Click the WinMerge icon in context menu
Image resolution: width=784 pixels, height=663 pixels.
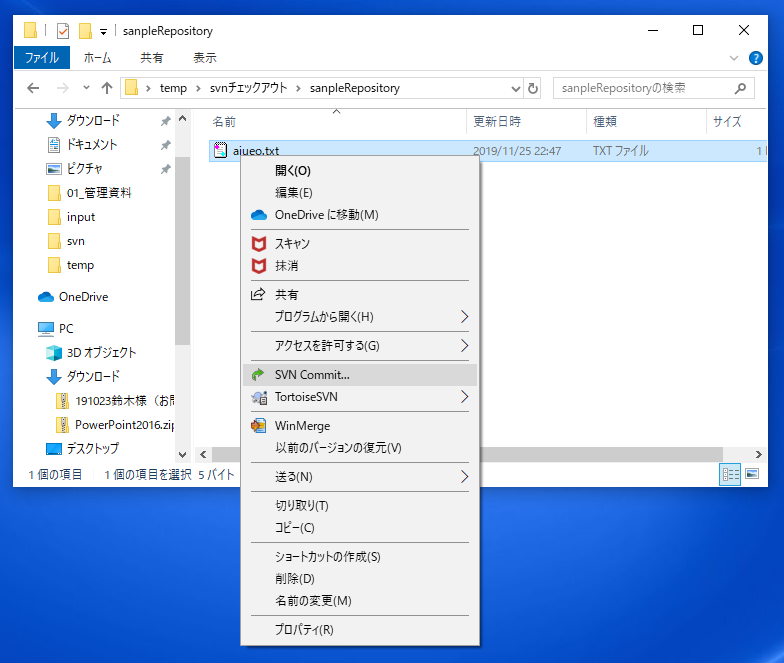click(x=258, y=426)
